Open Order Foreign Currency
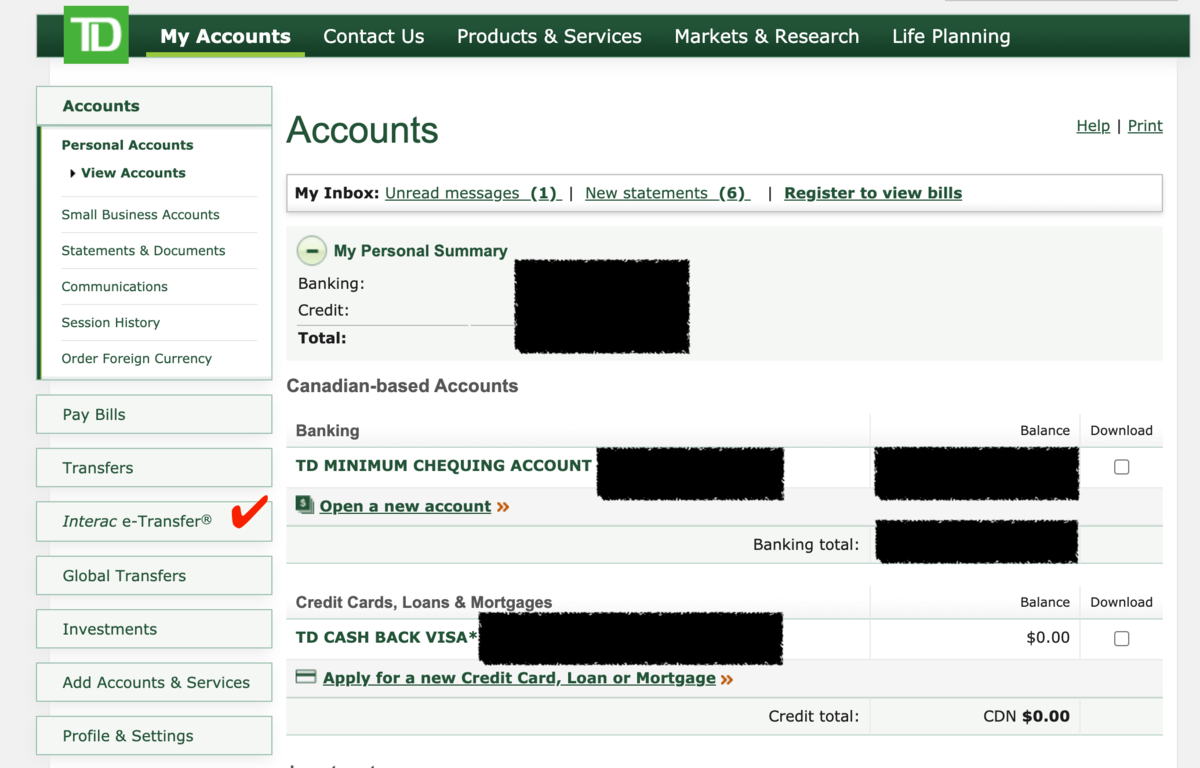Viewport: 1200px width, 768px height. 136,359
